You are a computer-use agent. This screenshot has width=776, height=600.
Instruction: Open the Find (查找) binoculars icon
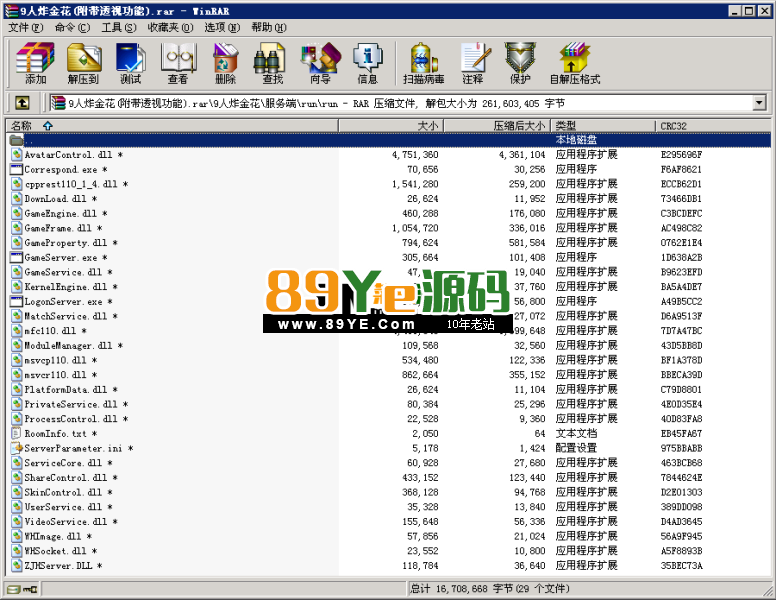pos(272,64)
